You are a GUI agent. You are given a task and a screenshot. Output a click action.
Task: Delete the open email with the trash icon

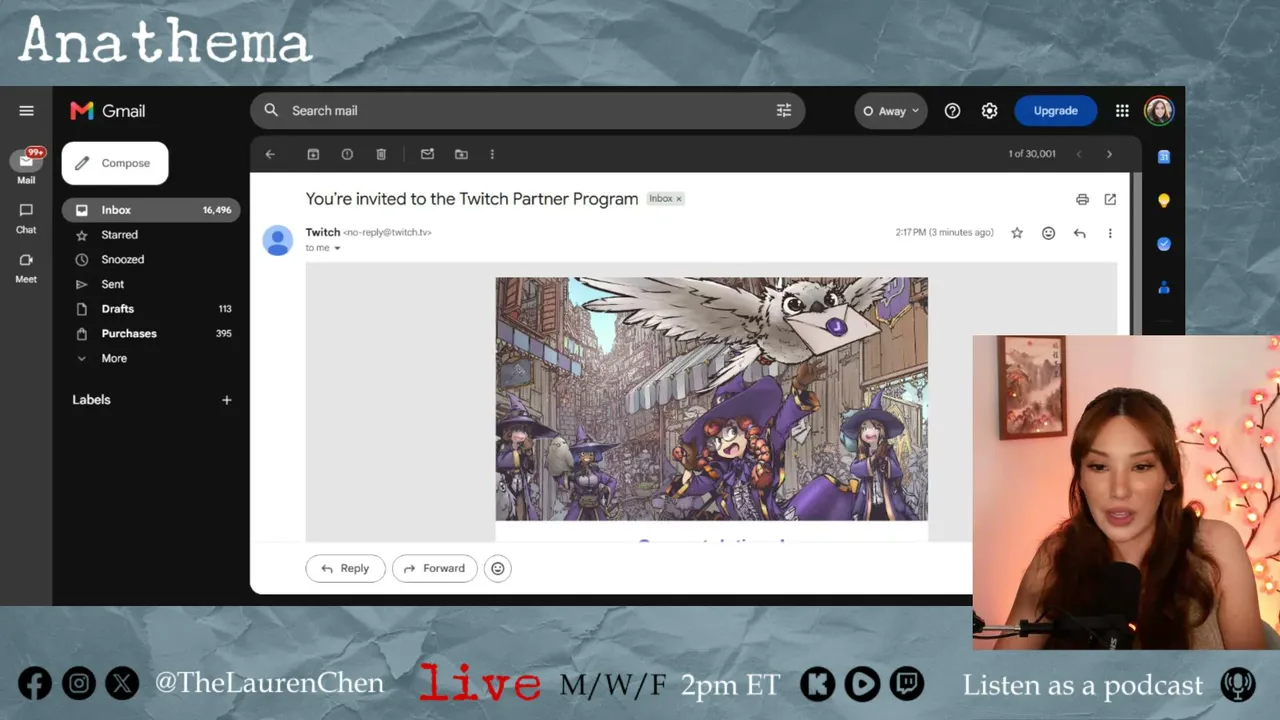(x=381, y=154)
